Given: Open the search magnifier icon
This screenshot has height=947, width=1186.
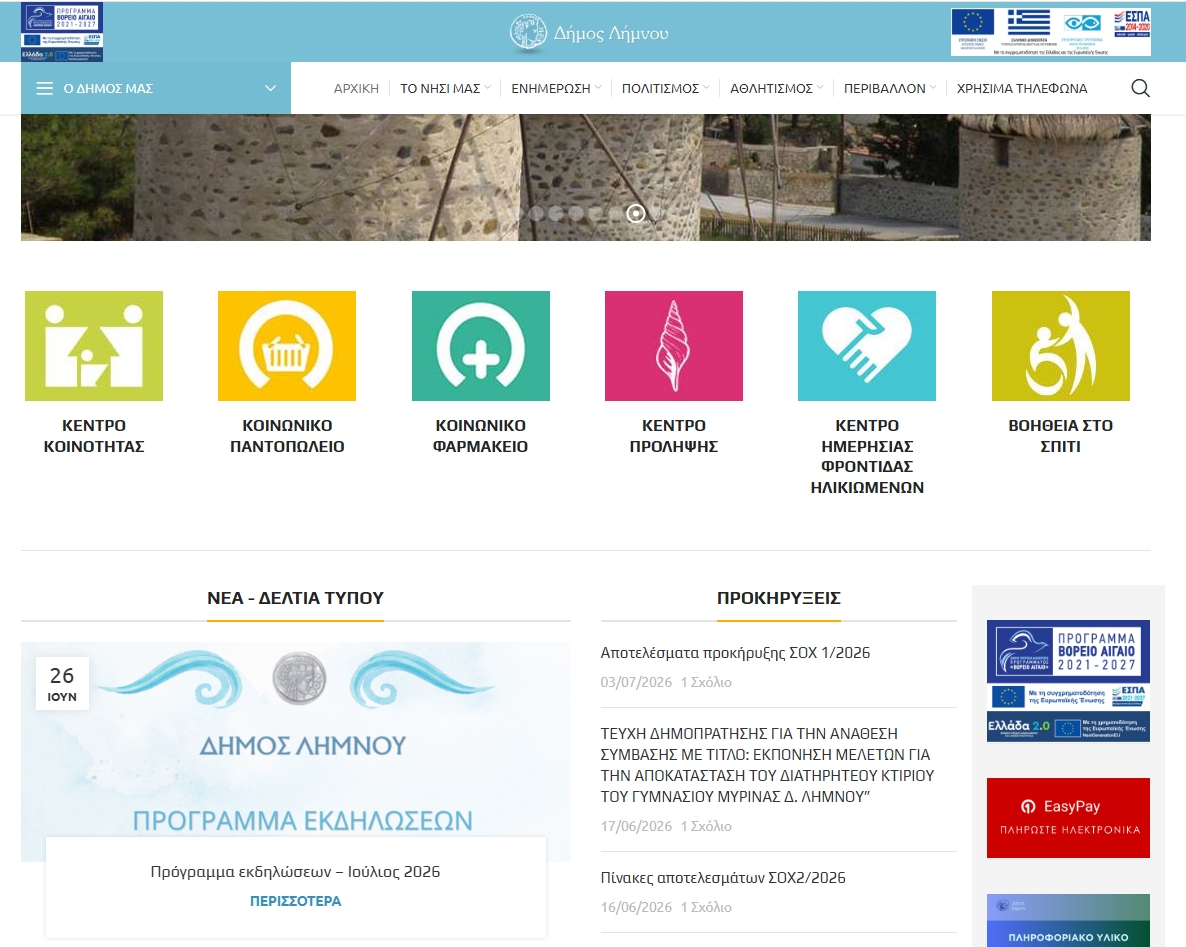Looking at the screenshot, I should 1140,88.
